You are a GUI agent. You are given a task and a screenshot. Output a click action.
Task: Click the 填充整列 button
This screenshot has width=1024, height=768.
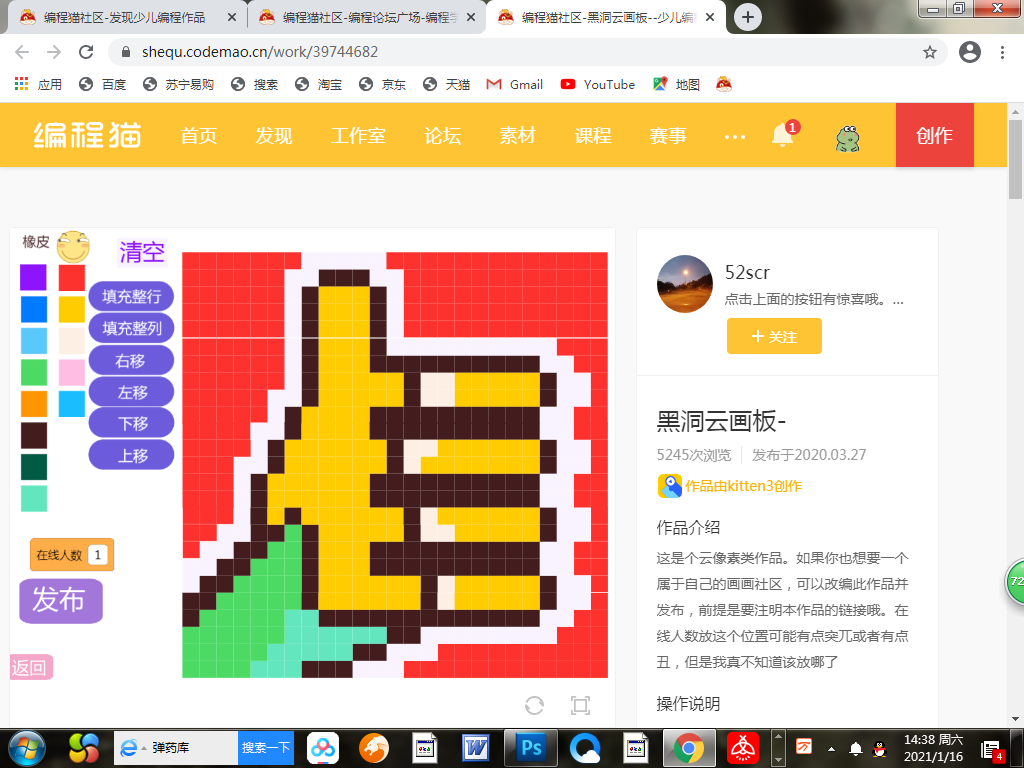pos(131,328)
